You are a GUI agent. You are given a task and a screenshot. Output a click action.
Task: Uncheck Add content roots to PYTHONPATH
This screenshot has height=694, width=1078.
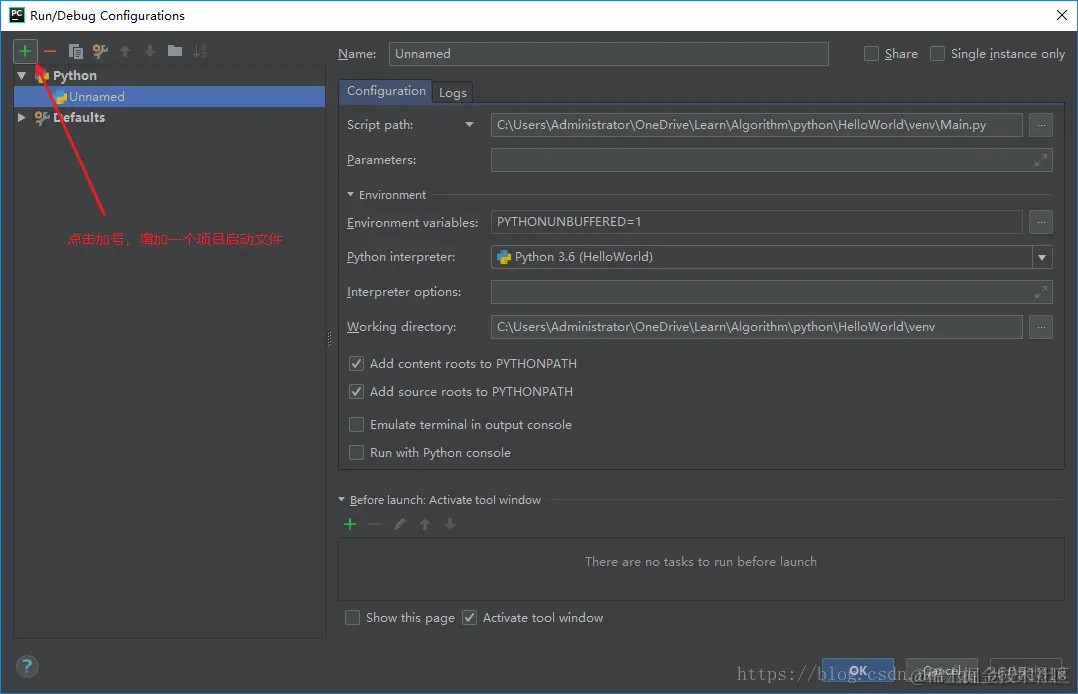pos(356,364)
